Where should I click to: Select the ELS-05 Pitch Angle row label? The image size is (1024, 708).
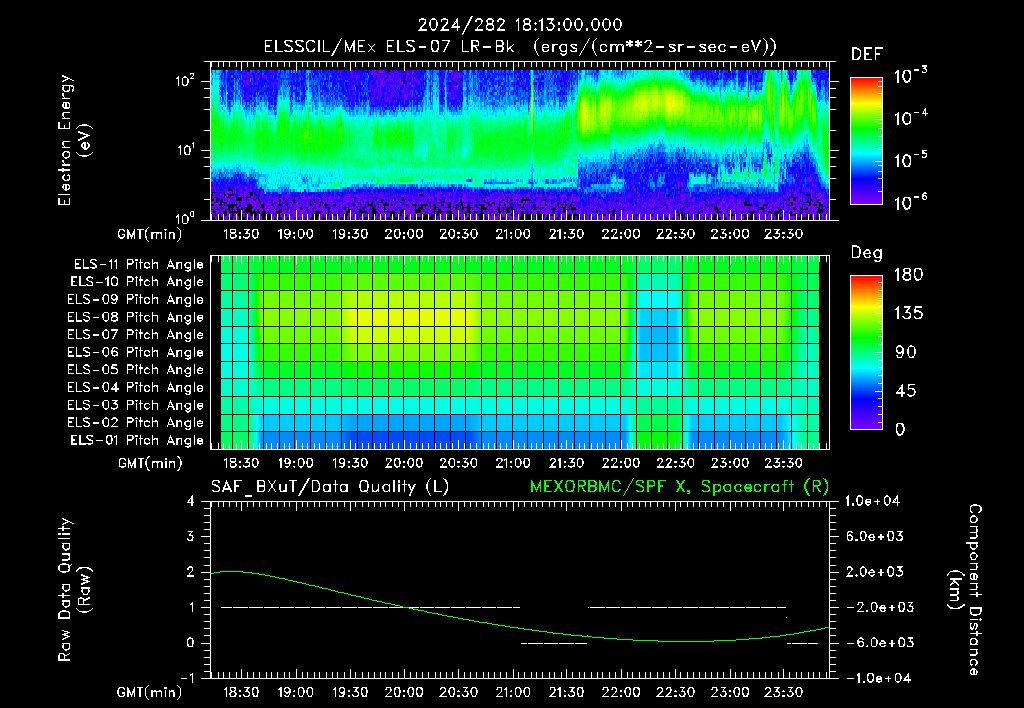pyautogui.click(x=136, y=370)
